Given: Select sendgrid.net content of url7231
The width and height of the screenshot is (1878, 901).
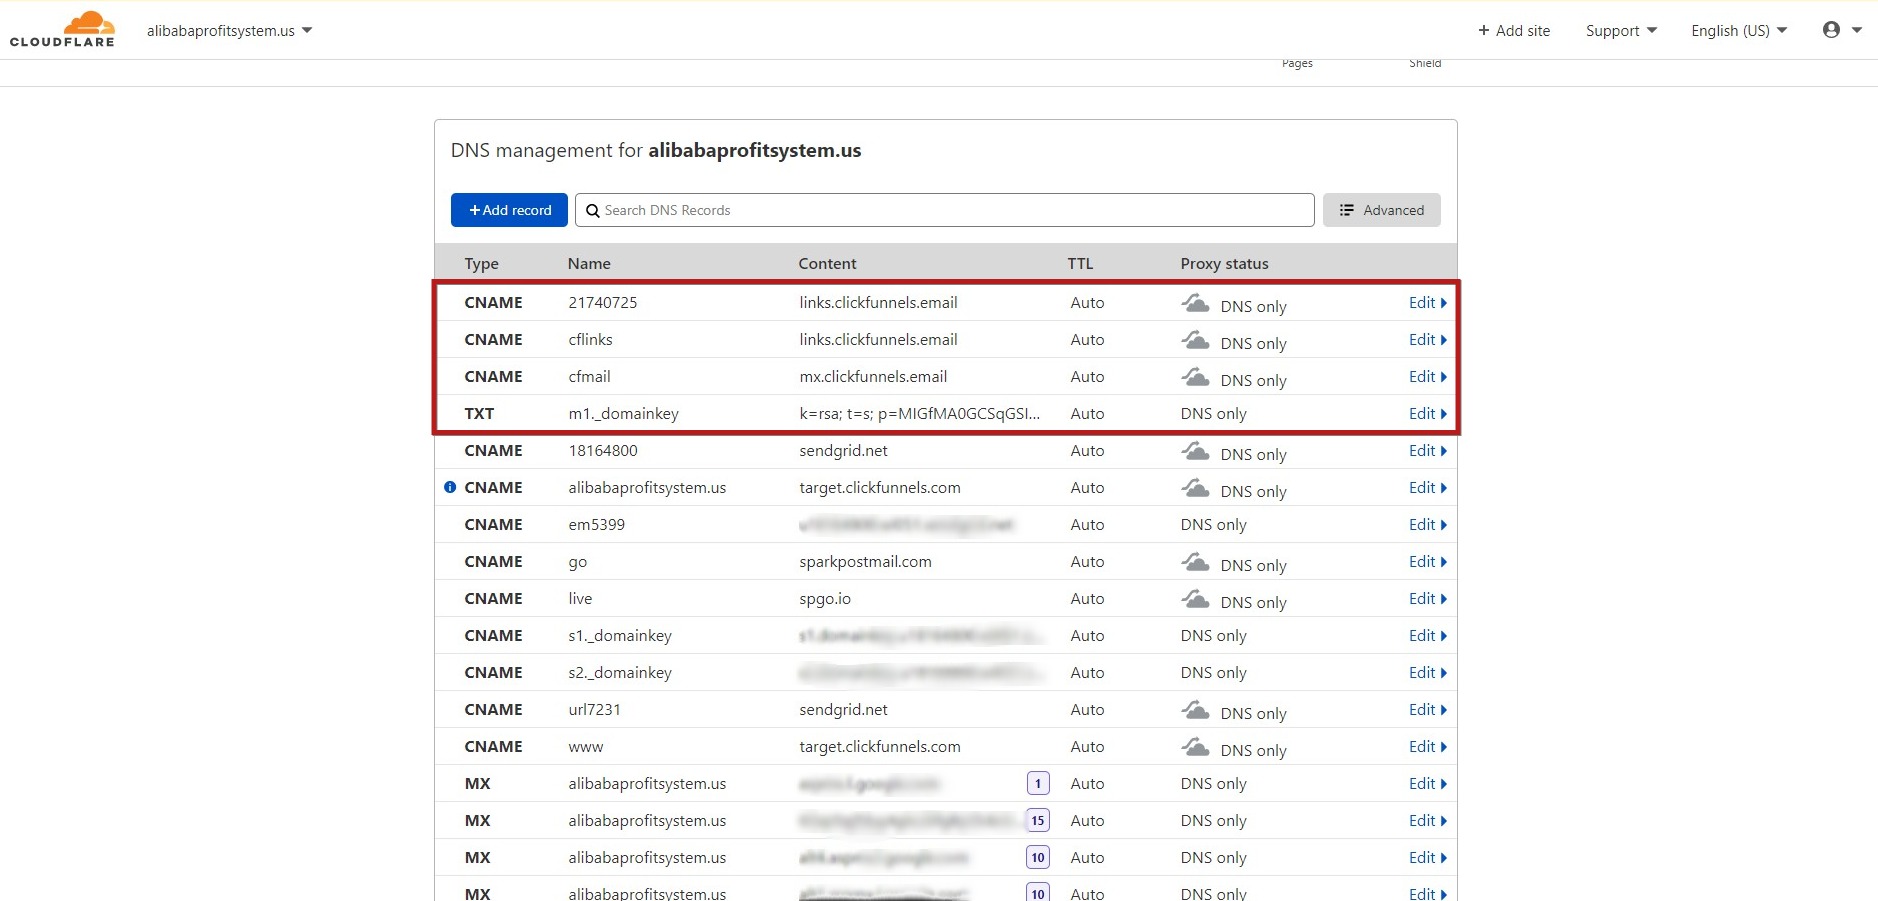Looking at the screenshot, I should coord(843,710).
